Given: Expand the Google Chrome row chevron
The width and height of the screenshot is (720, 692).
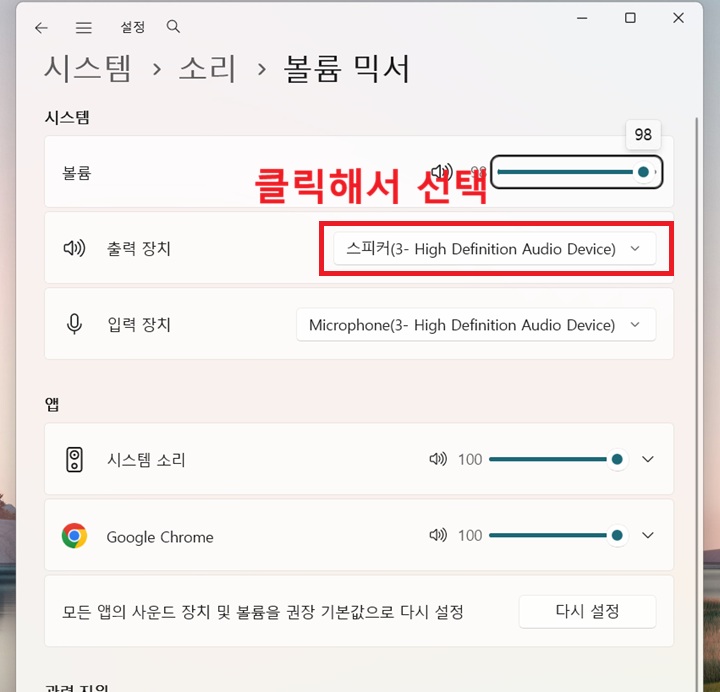Looking at the screenshot, I should pos(647,535).
